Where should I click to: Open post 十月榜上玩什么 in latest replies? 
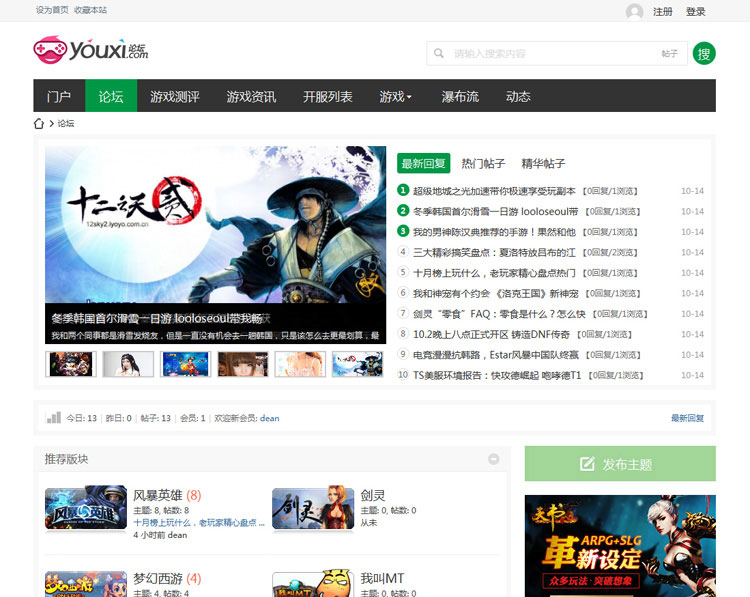click(494, 273)
